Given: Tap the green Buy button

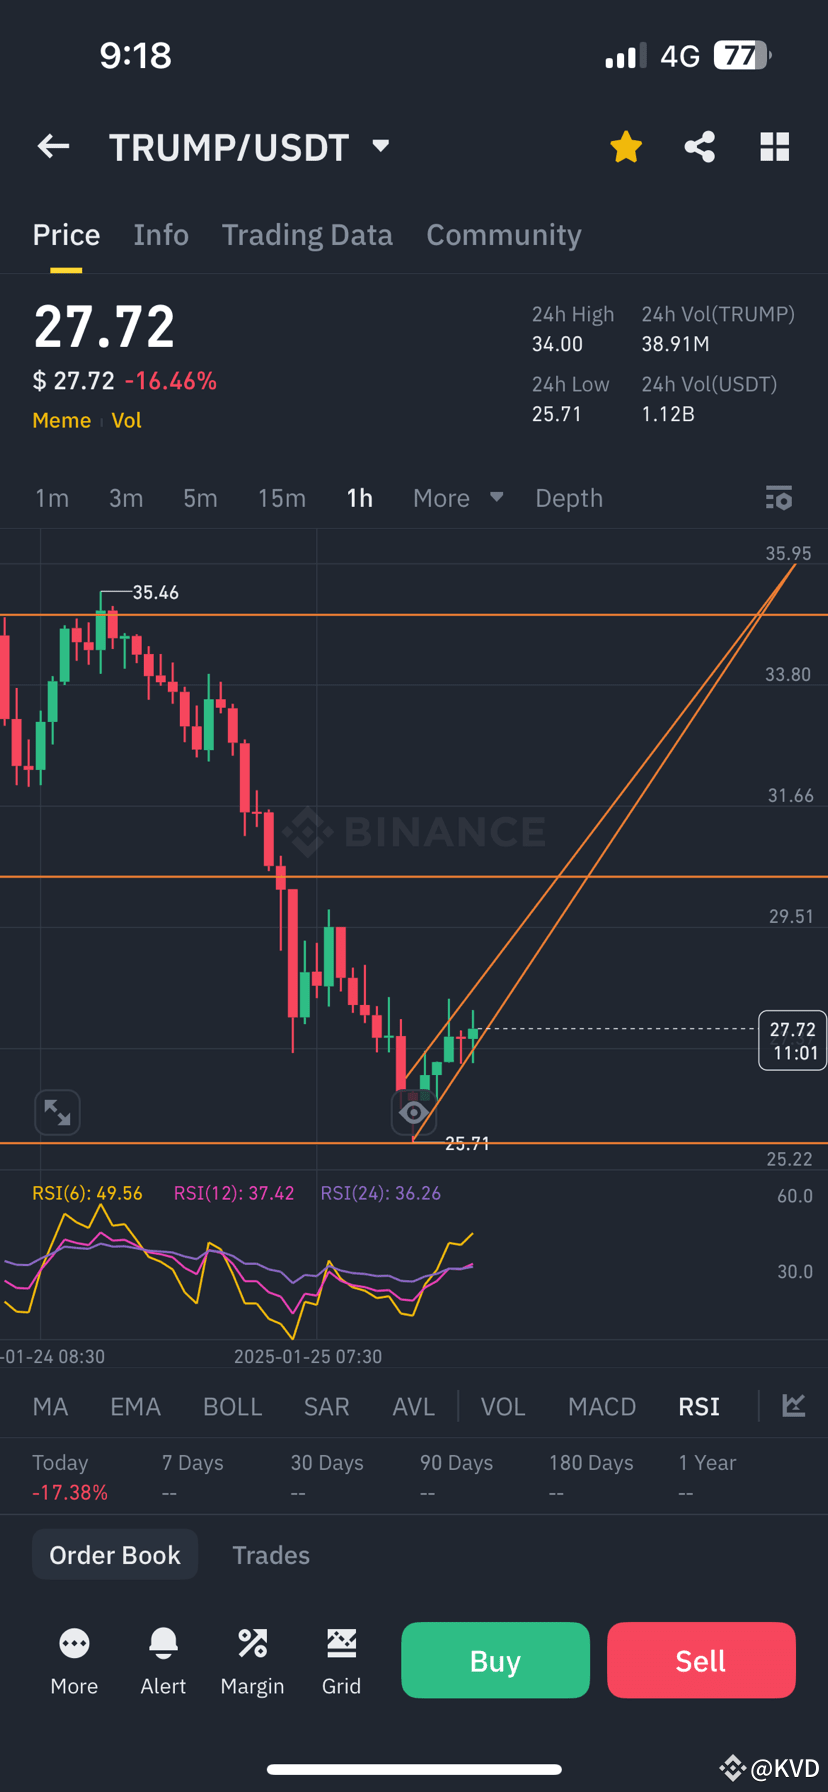Looking at the screenshot, I should [x=495, y=1660].
